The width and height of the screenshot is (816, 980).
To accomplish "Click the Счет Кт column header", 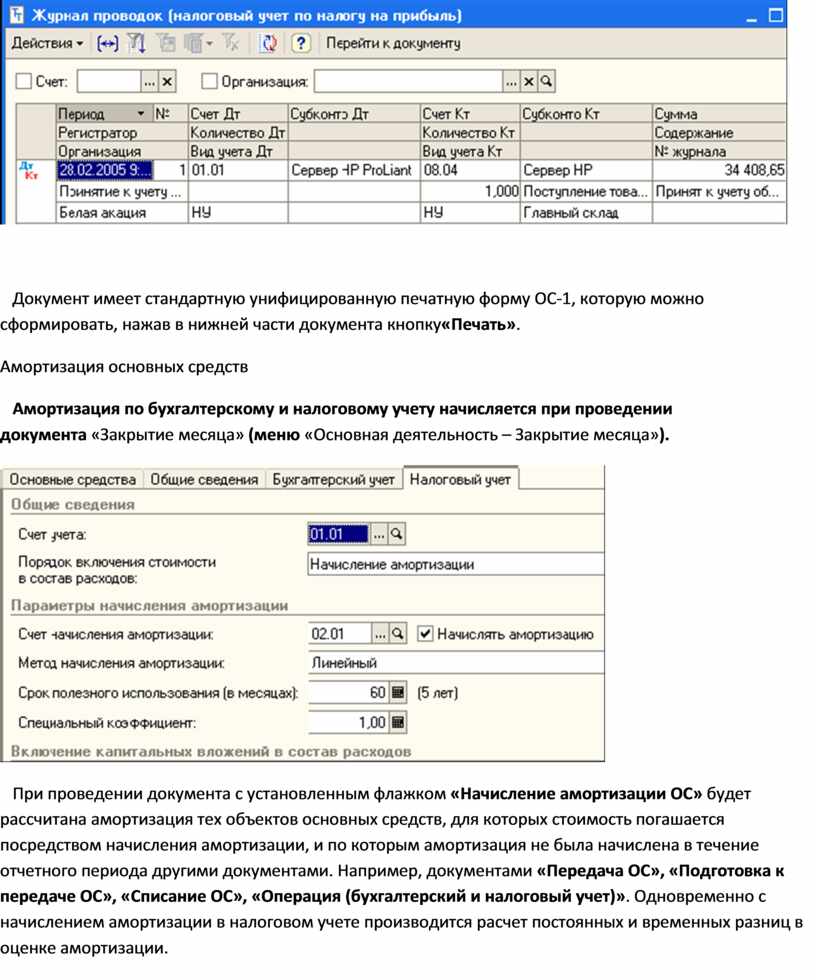I will (470, 114).
